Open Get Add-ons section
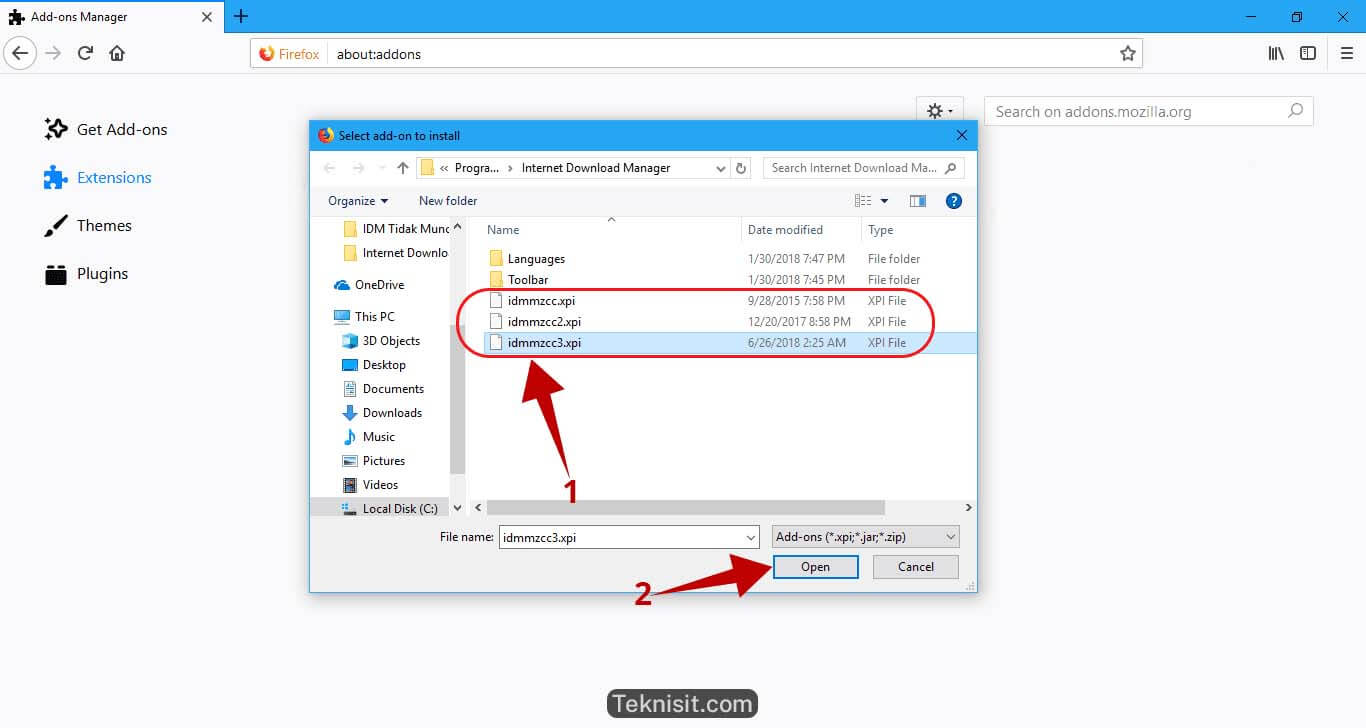The height and width of the screenshot is (728, 1366). click(x=106, y=129)
